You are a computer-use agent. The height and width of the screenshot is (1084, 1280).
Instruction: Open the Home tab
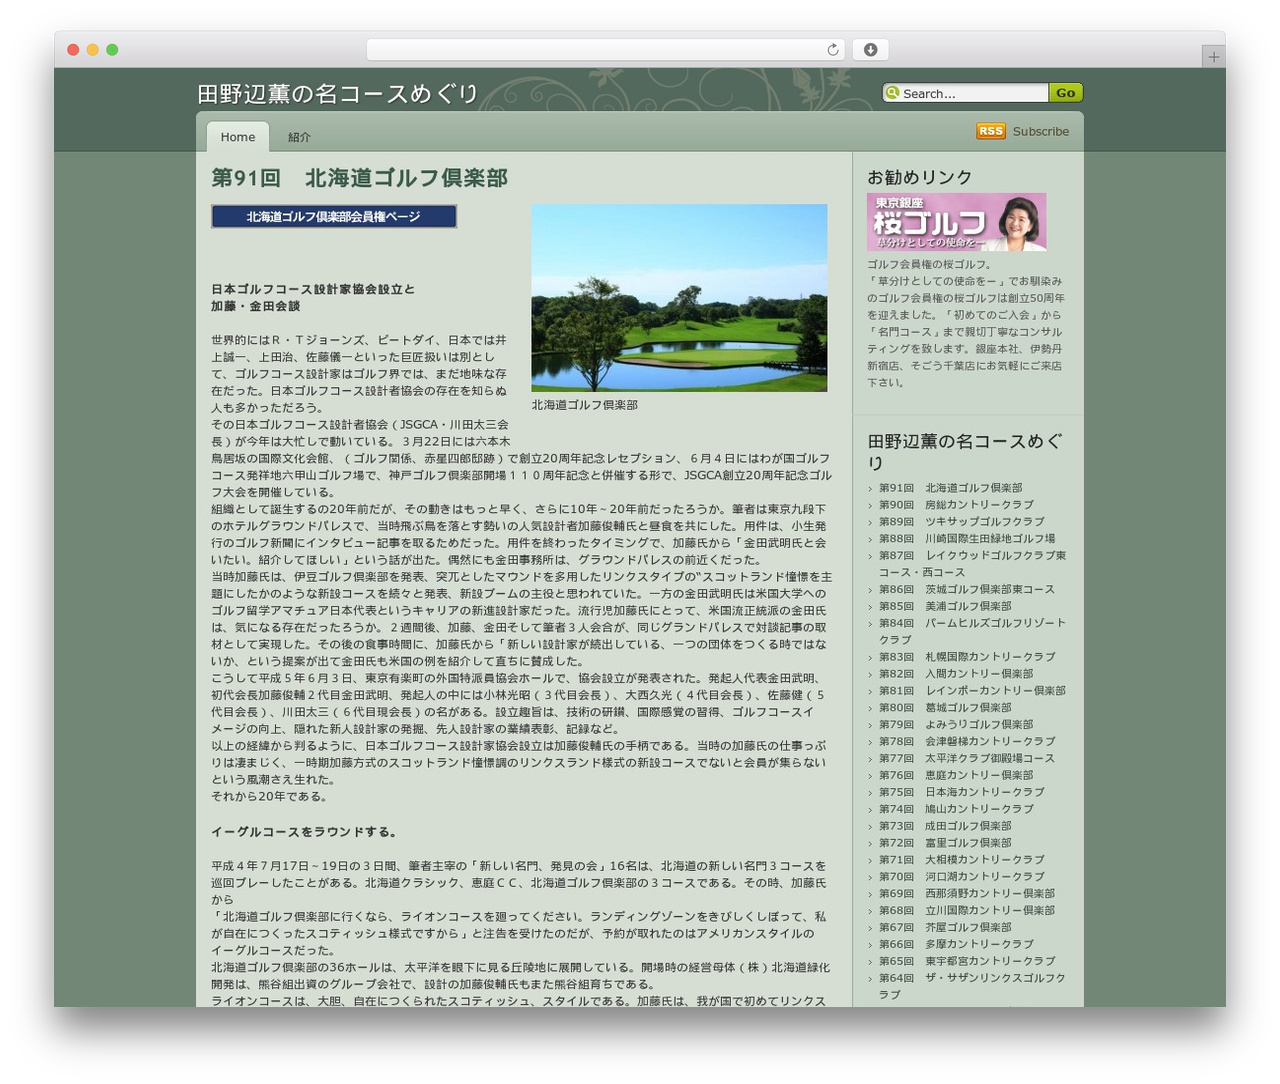(x=238, y=137)
